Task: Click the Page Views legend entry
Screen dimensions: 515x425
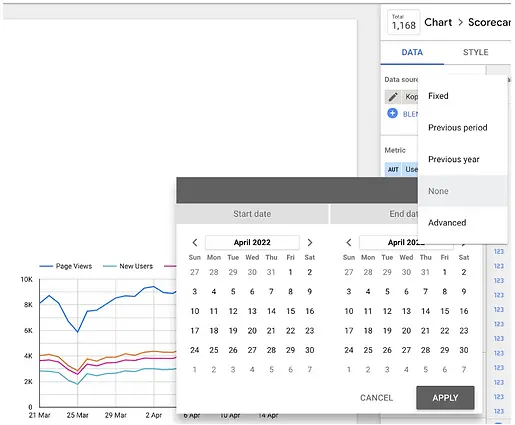Action: pos(66,266)
